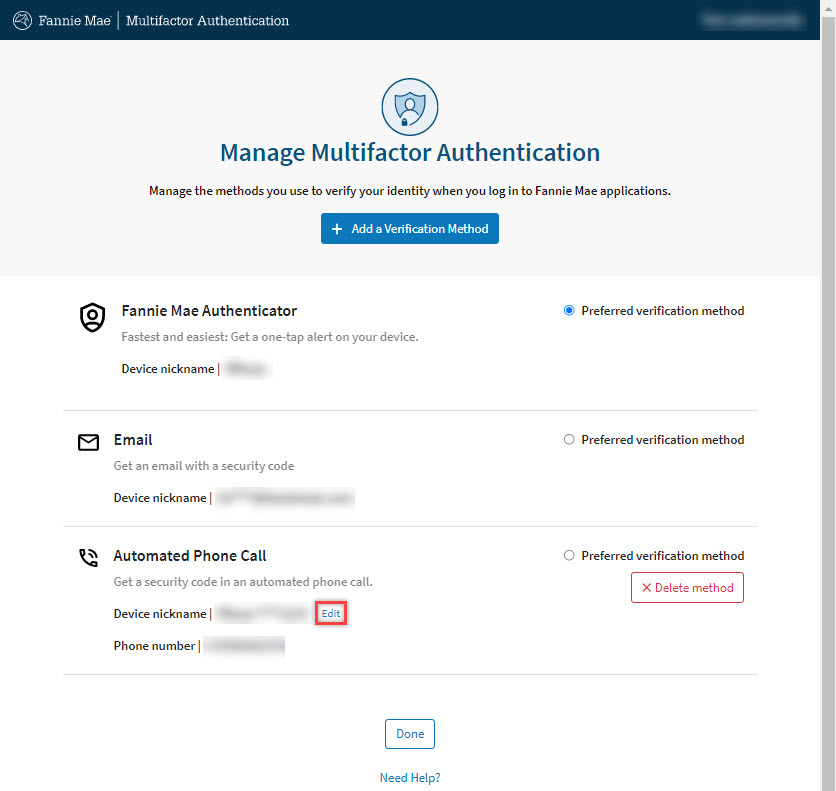Select Authenticator as preferred verification method
Screen dimensions: 836x791
tap(569, 310)
